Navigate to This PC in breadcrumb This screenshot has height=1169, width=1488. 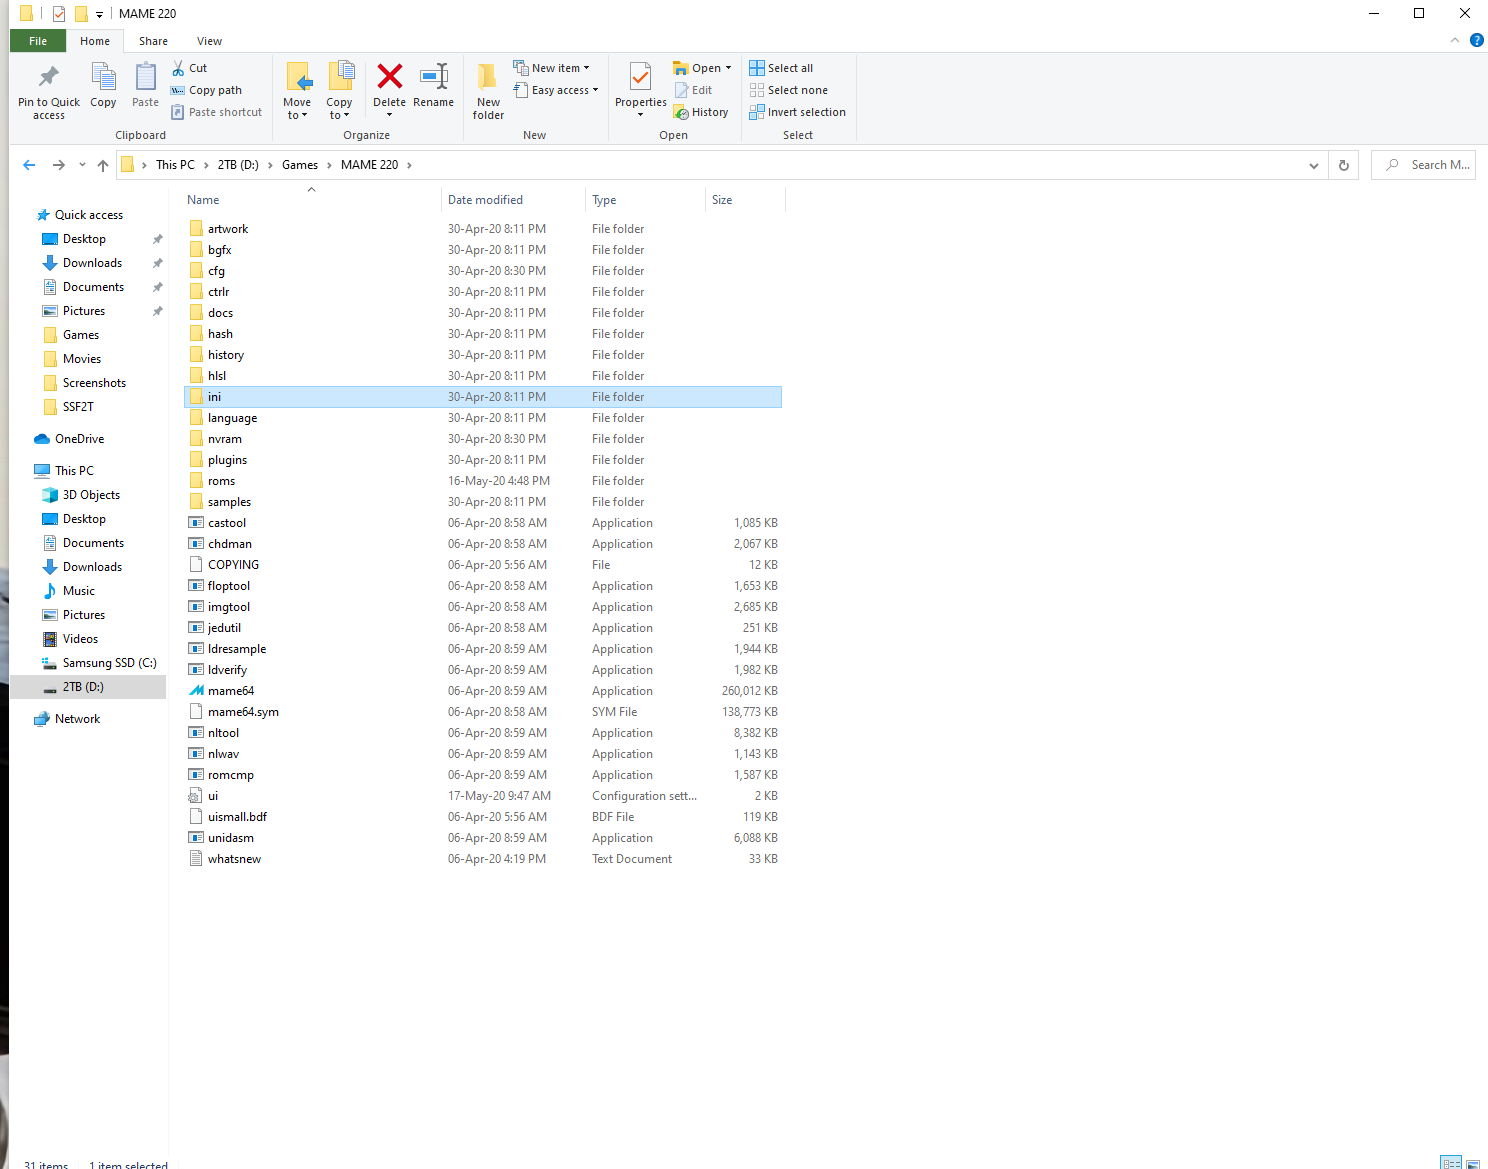(x=175, y=165)
